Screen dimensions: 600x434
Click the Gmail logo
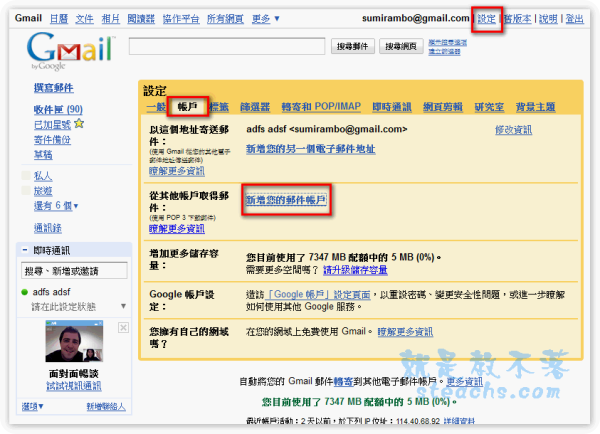(71, 51)
